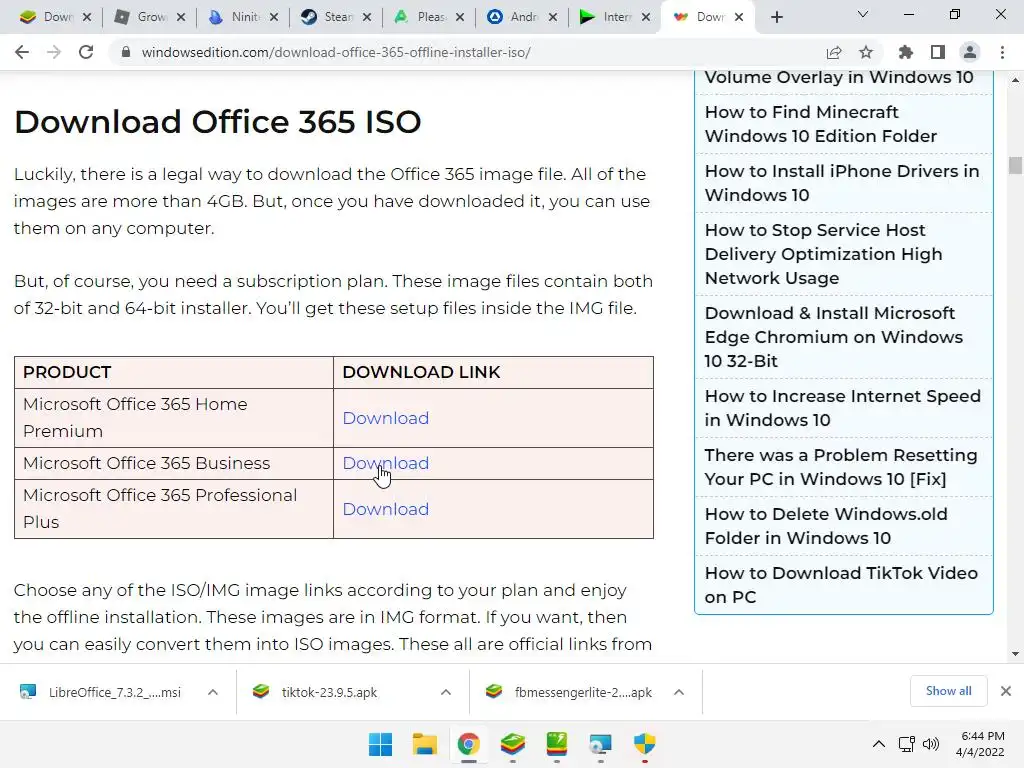Open a new browser tab
Image resolution: width=1024 pixels, height=768 pixels.
[776, 18]
